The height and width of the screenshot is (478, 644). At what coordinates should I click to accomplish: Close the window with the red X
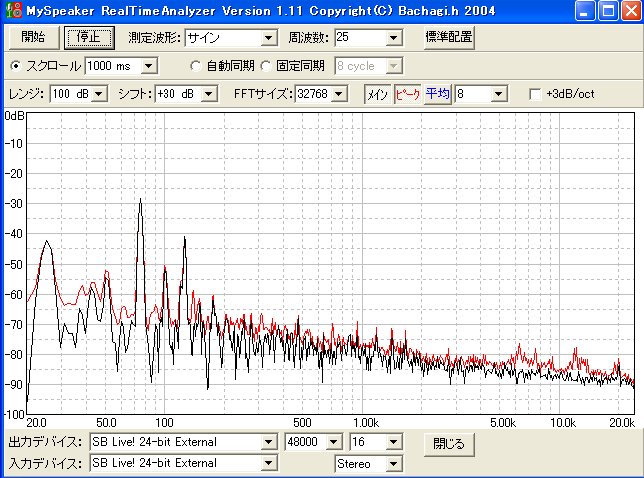tap(631, 11)
